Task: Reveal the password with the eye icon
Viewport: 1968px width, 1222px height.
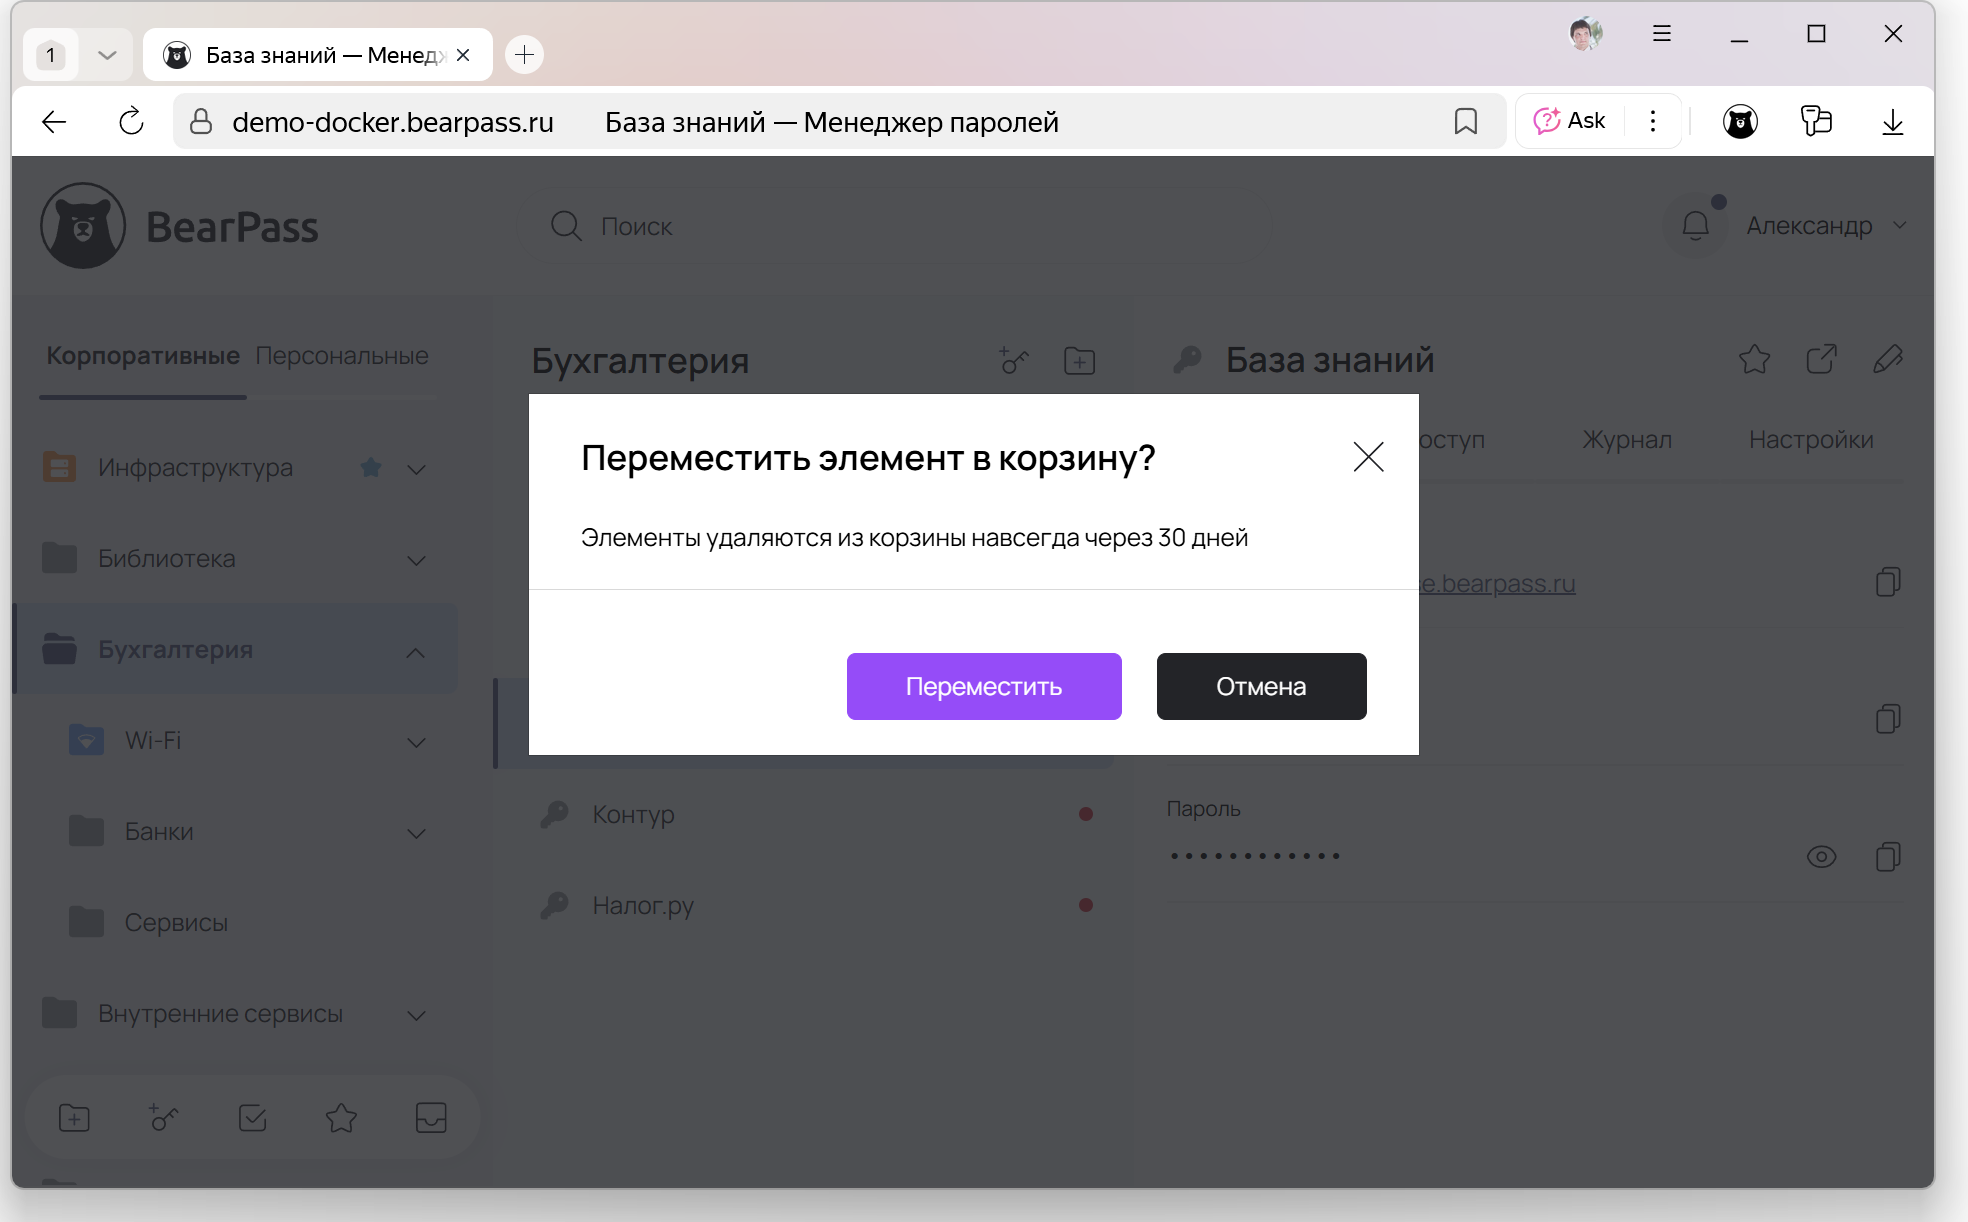Action: pyautogui.click(x=1823, y=856)
